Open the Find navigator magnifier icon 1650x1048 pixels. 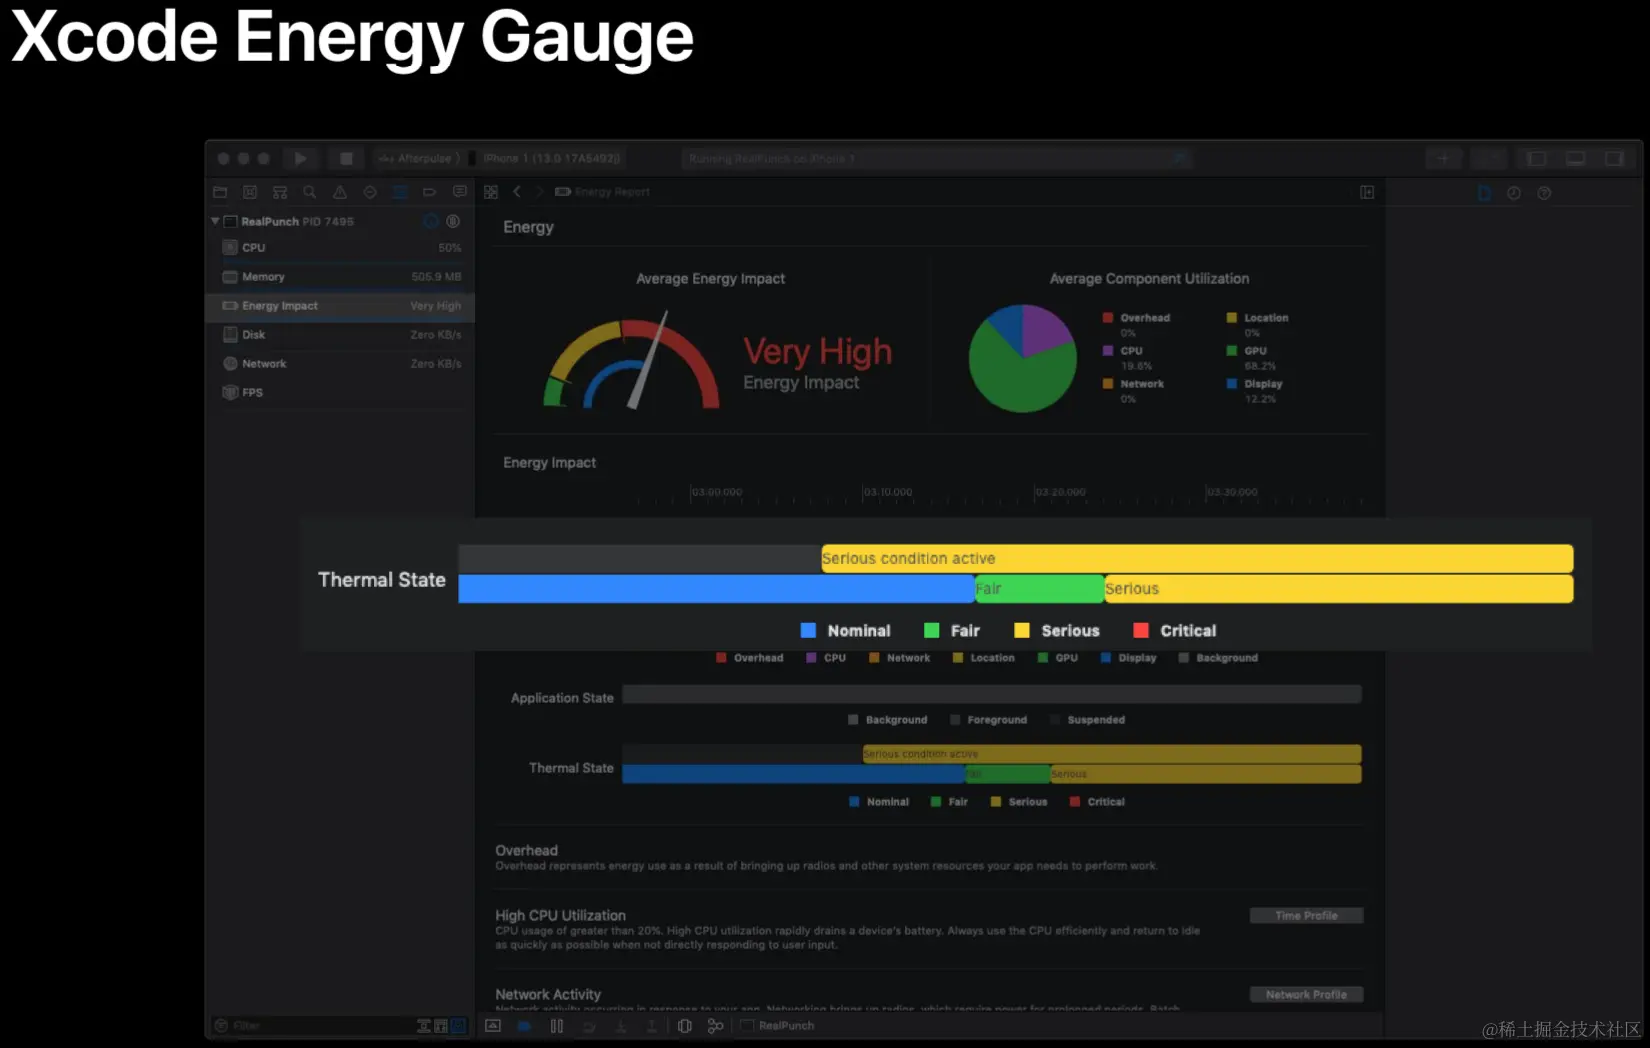pyautogui.click(x=310, y=192)
